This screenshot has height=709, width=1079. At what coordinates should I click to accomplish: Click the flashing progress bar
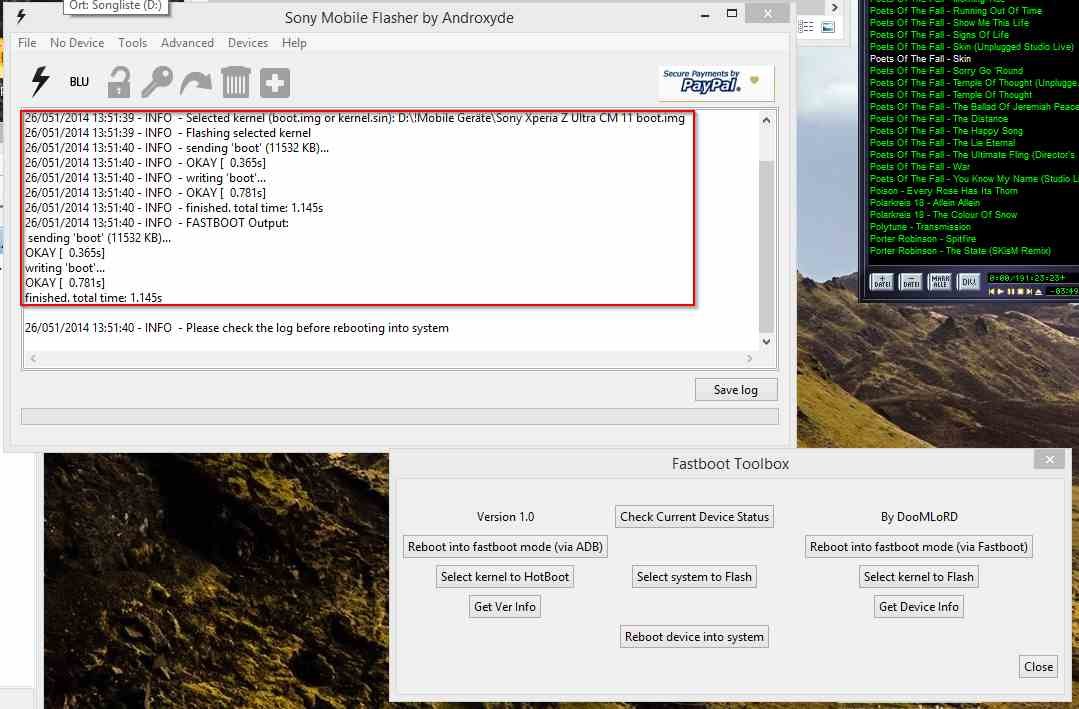pyautogui.click(x=400, y=416)
